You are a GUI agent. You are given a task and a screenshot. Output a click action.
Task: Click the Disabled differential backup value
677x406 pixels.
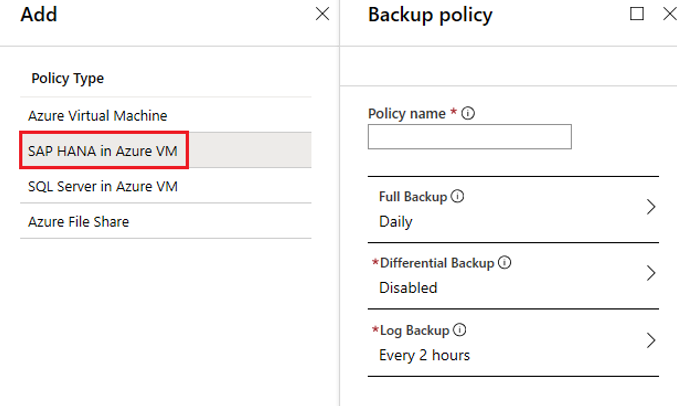point(408,288)
